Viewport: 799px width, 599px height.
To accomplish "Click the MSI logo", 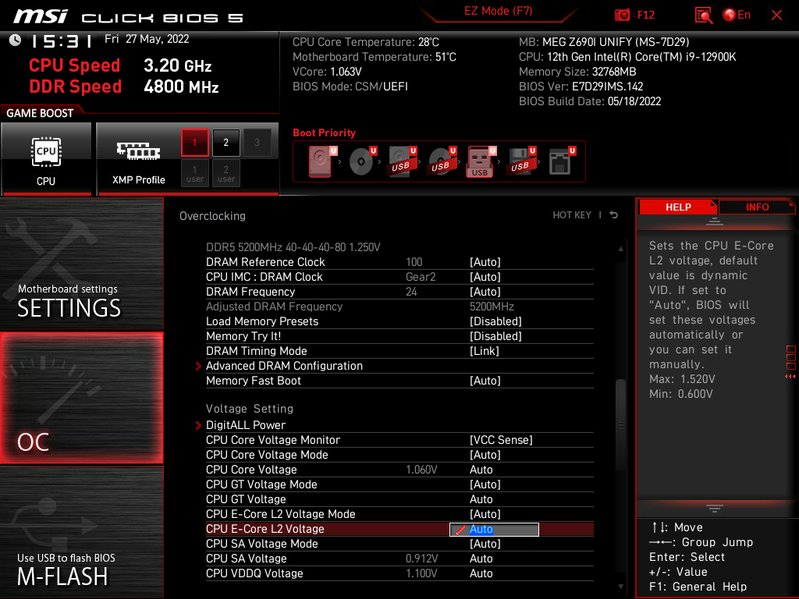I will coord(40,16).
